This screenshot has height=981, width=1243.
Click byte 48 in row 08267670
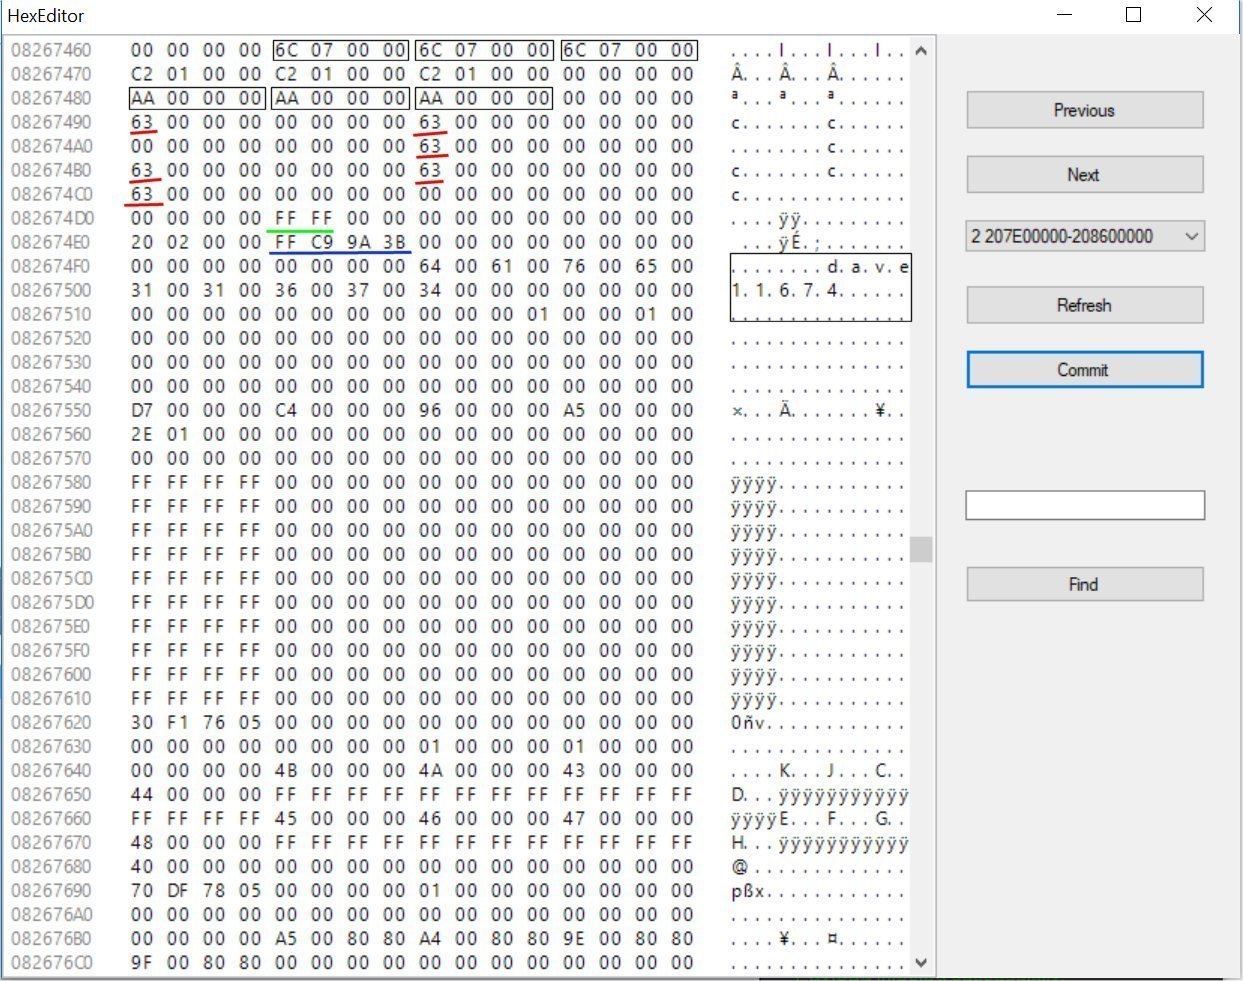[x=142, y=842]
